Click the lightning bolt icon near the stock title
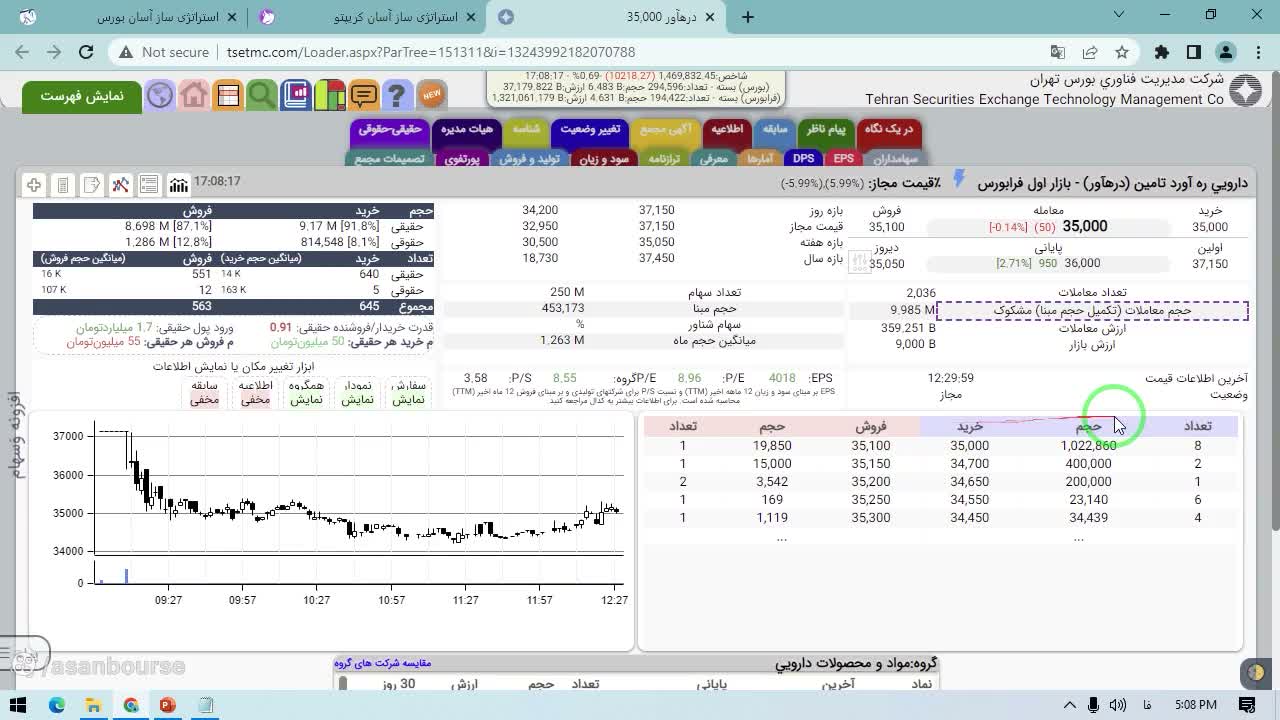 pos(959,179)
